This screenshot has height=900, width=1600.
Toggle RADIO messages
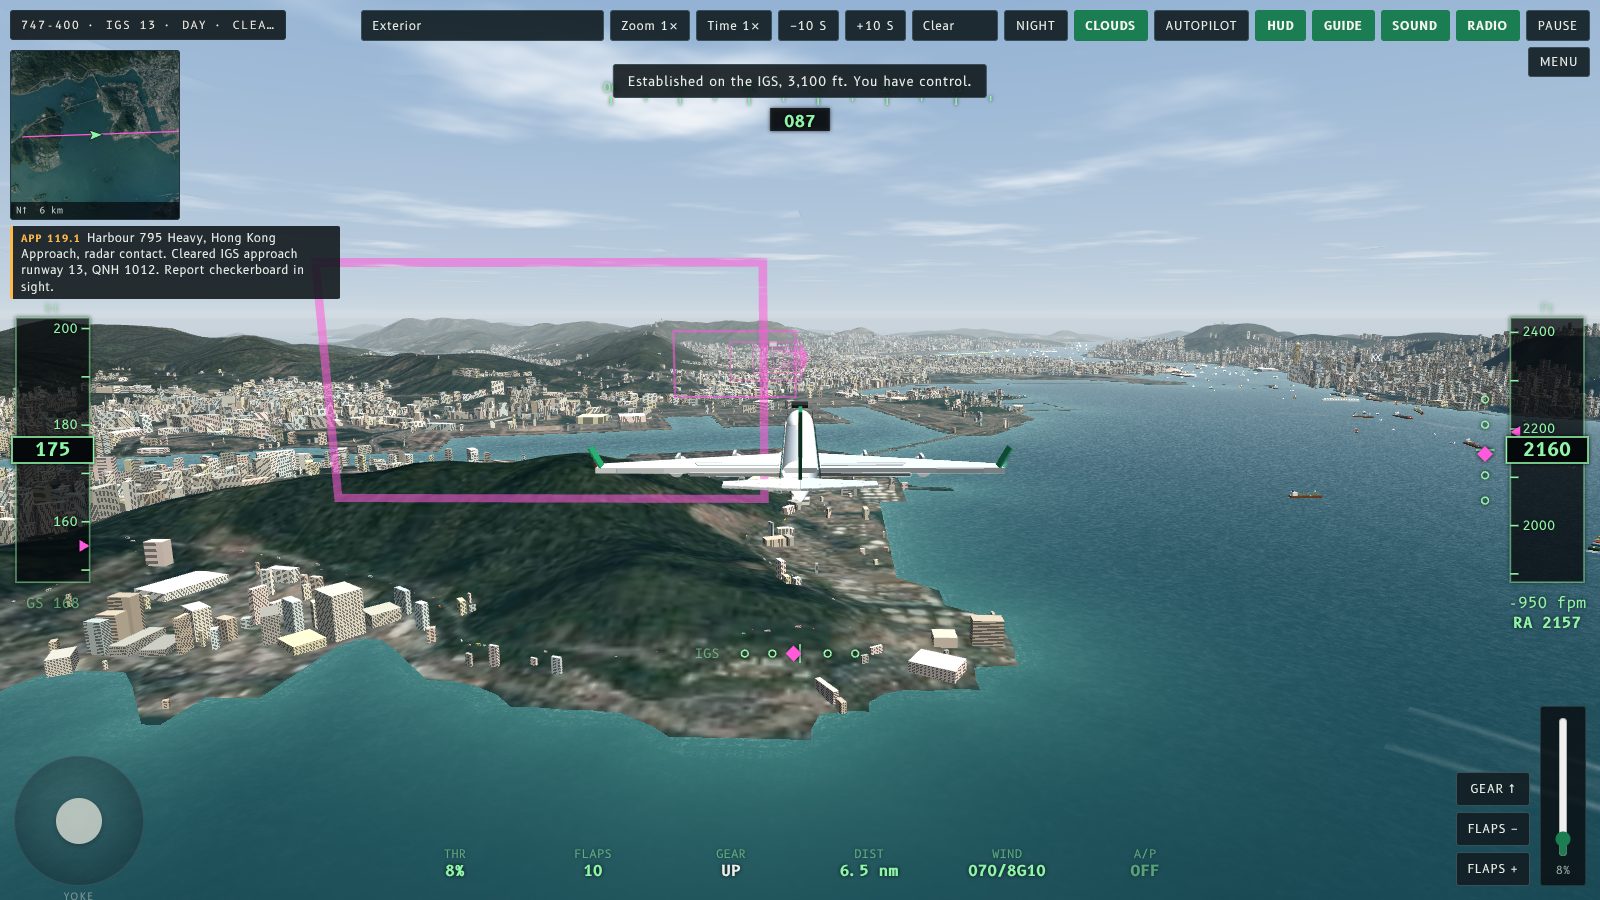pyautogui.click(x=1487, y=26)
